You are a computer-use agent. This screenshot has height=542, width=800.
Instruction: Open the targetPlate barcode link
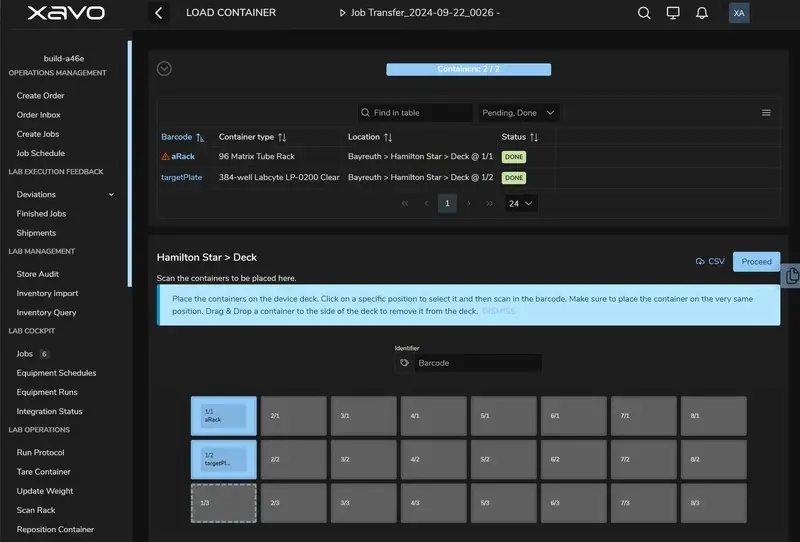pos(182,177)
